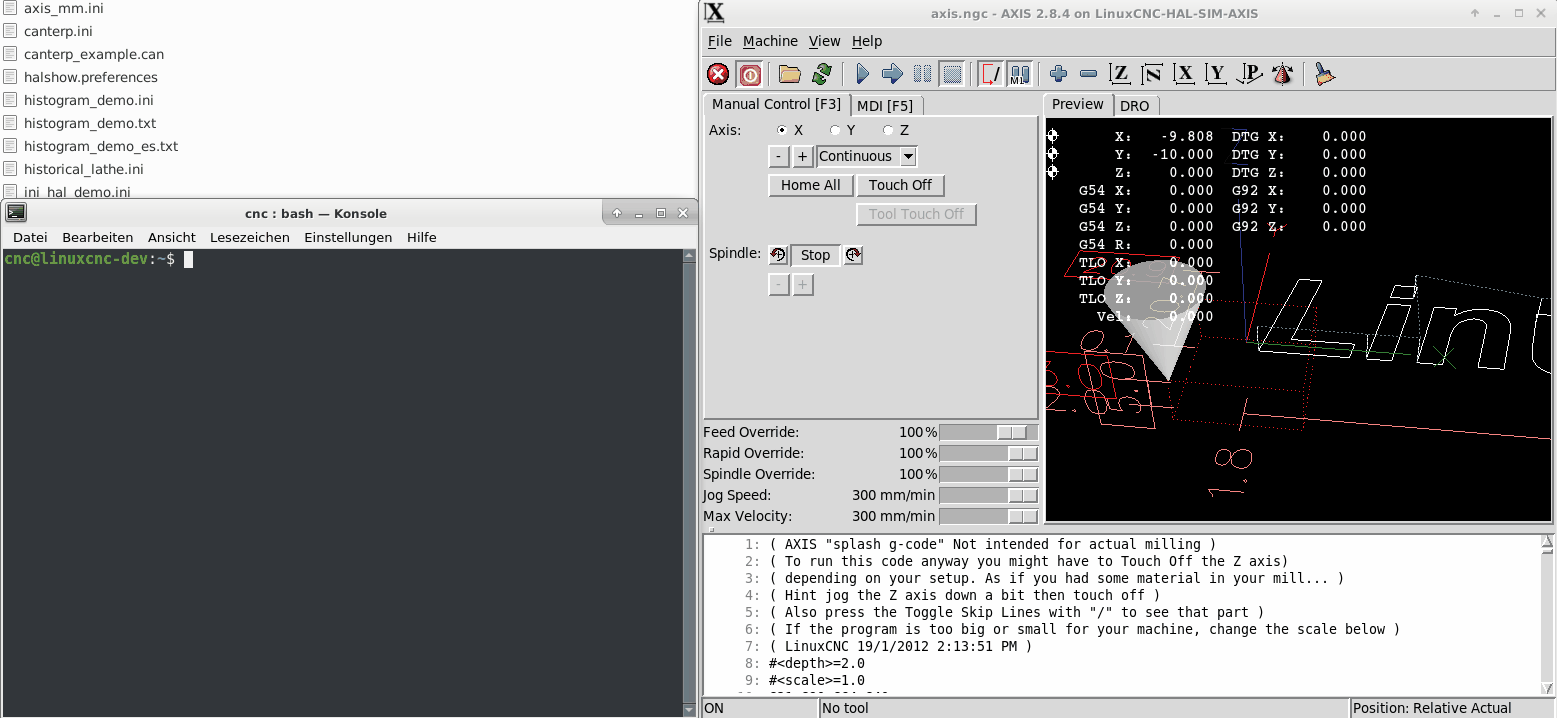
Task: Run the program with the play icon
Action: [x=863, y=74]
